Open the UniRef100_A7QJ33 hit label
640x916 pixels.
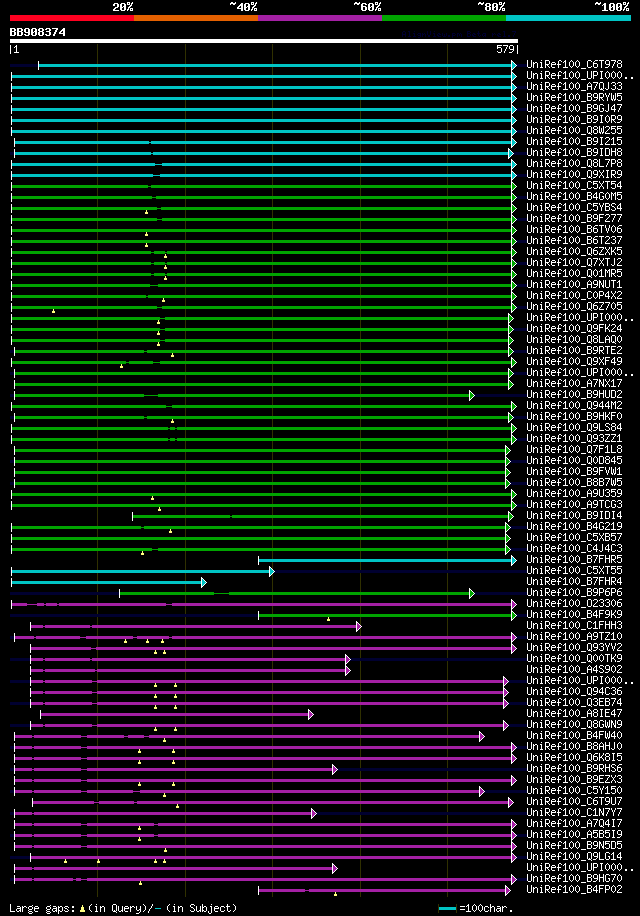574,86
